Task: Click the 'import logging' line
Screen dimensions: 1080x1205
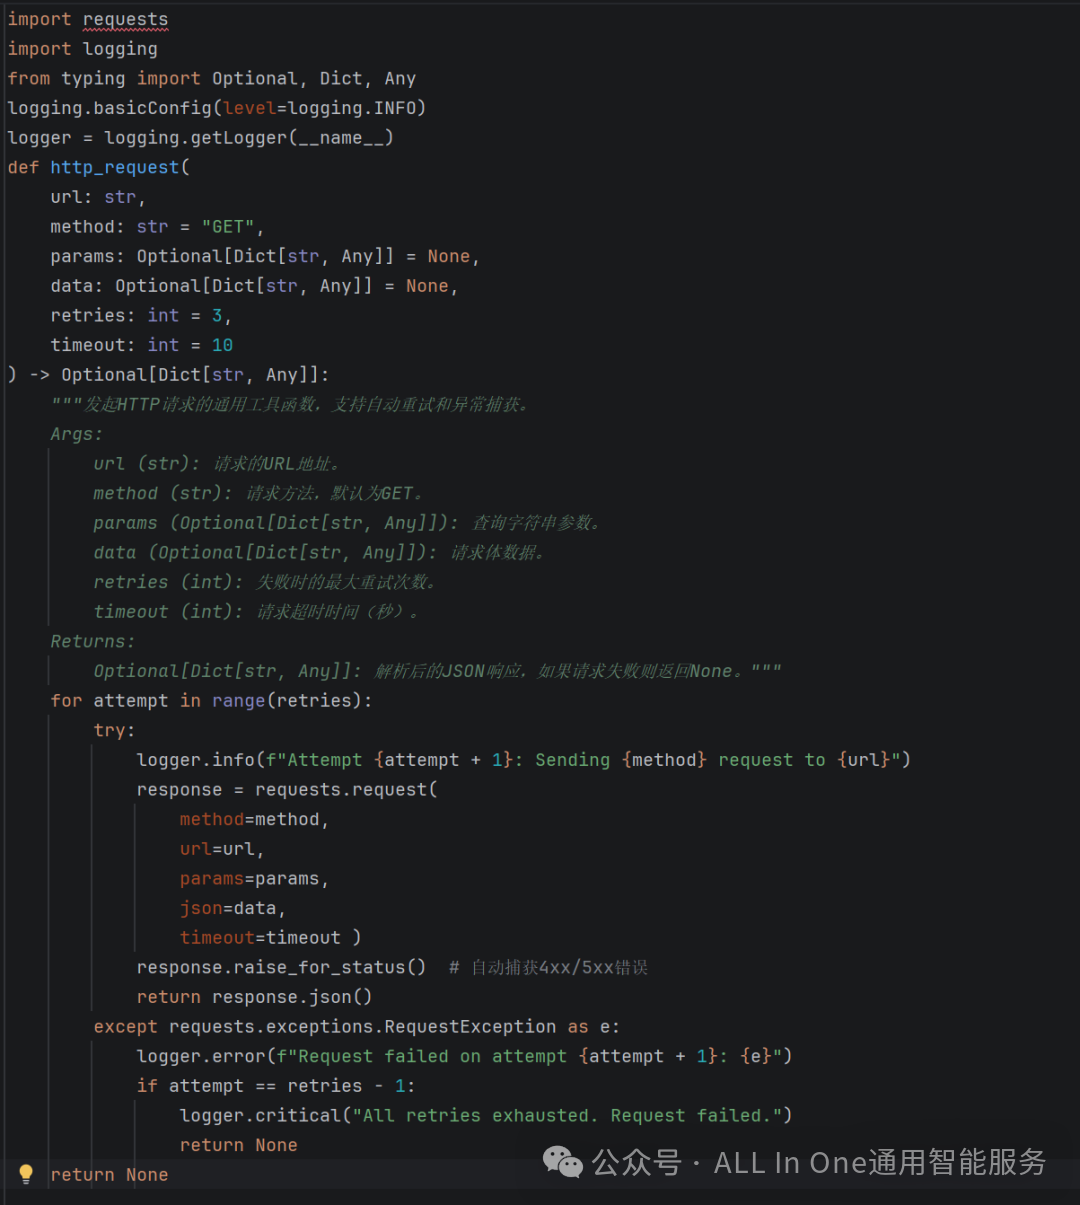Action: pyautogui.click(x=82, y=49)
